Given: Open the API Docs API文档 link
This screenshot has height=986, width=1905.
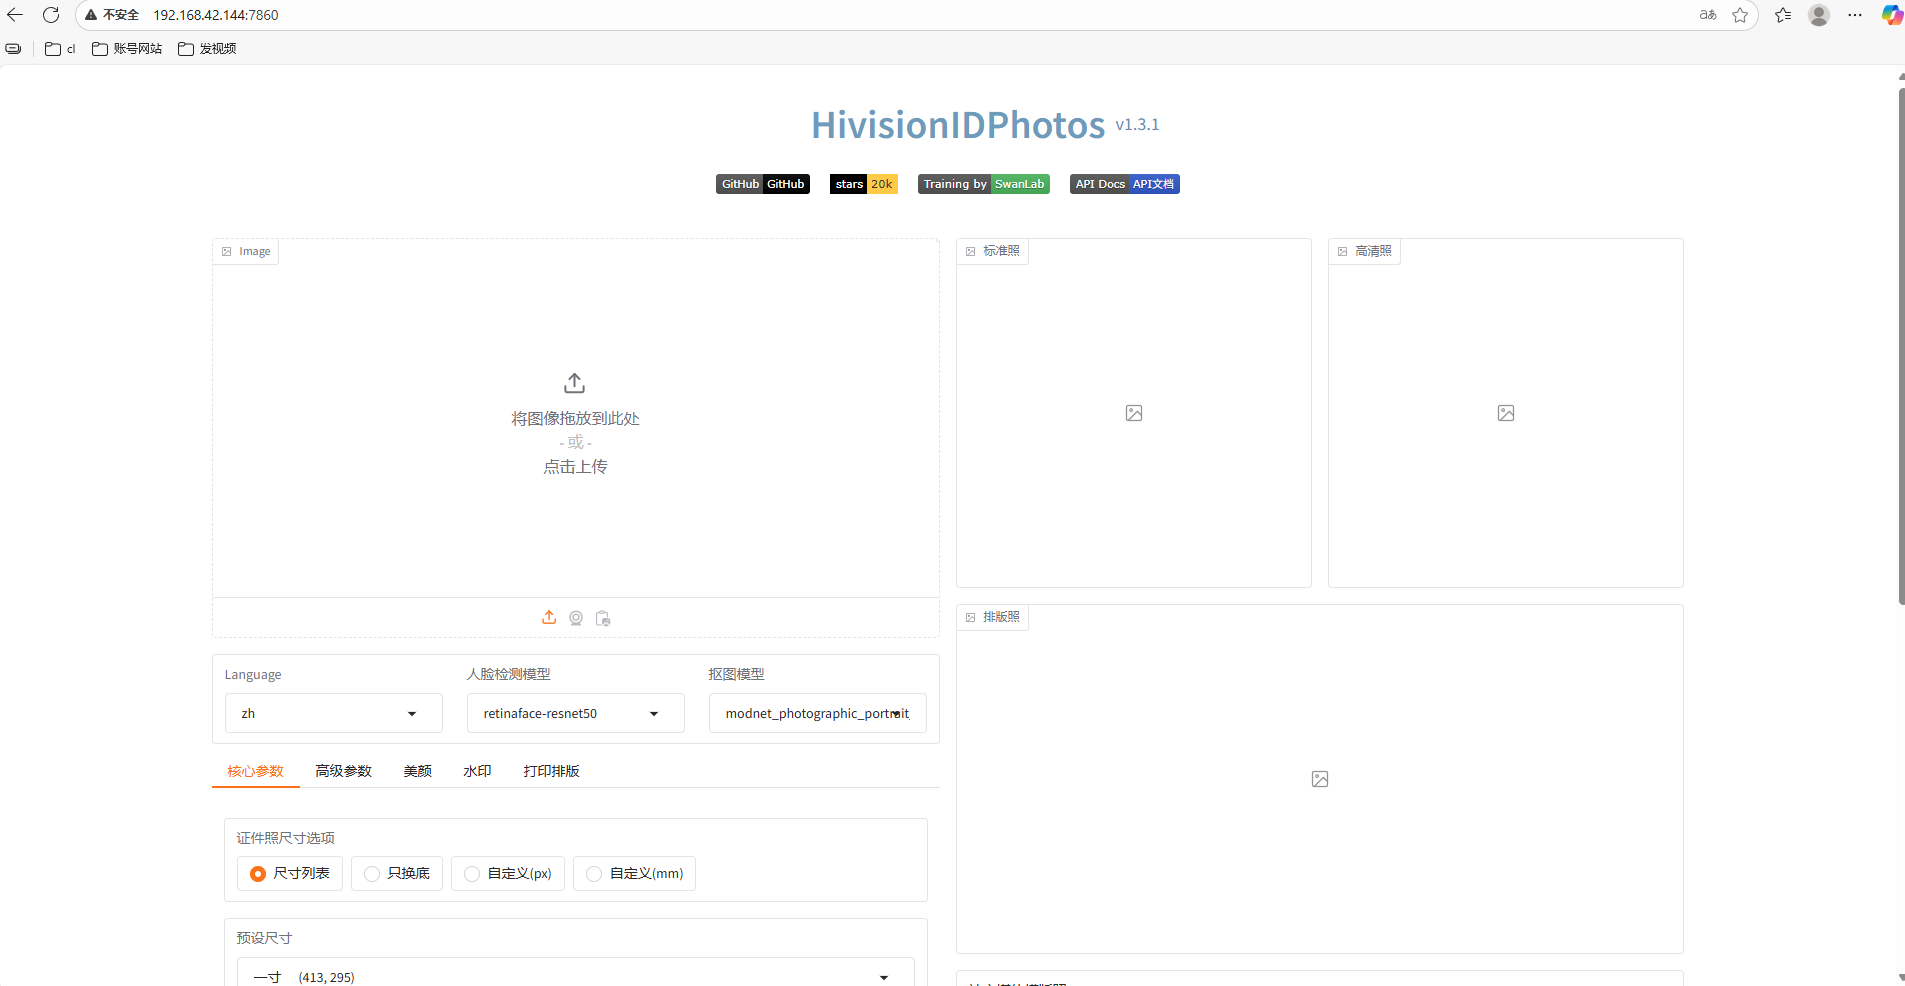Looking at the screenshot, I should coord(1124,184).
